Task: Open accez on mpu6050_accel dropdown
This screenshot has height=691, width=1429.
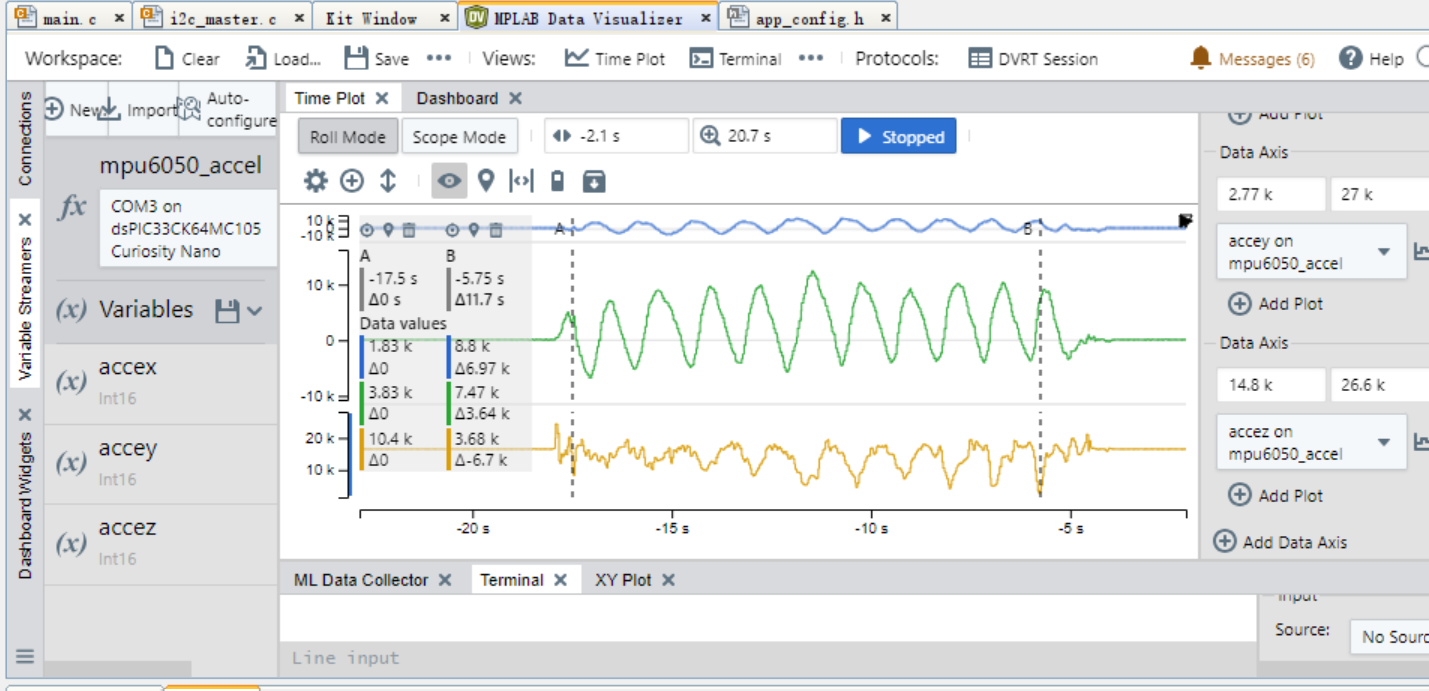Action: (x=1312, y=442)
